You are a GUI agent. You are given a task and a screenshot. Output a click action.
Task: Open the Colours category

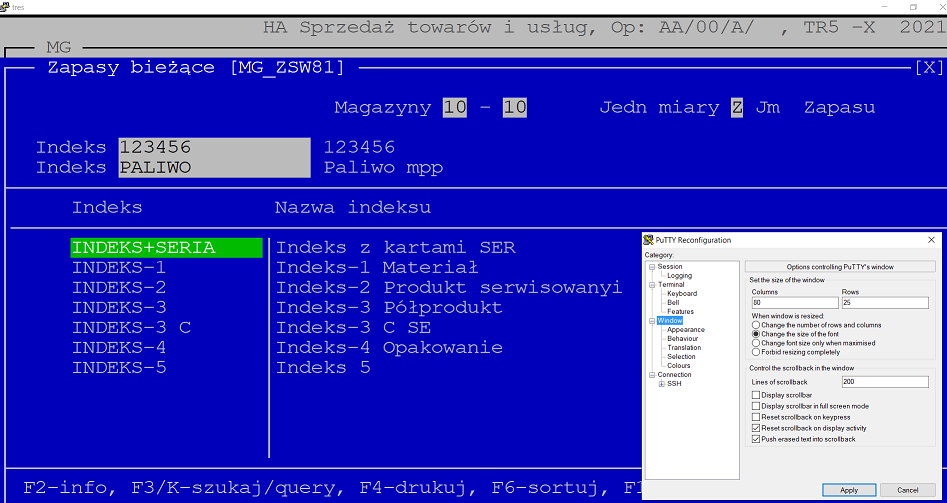tap(679, 365)
